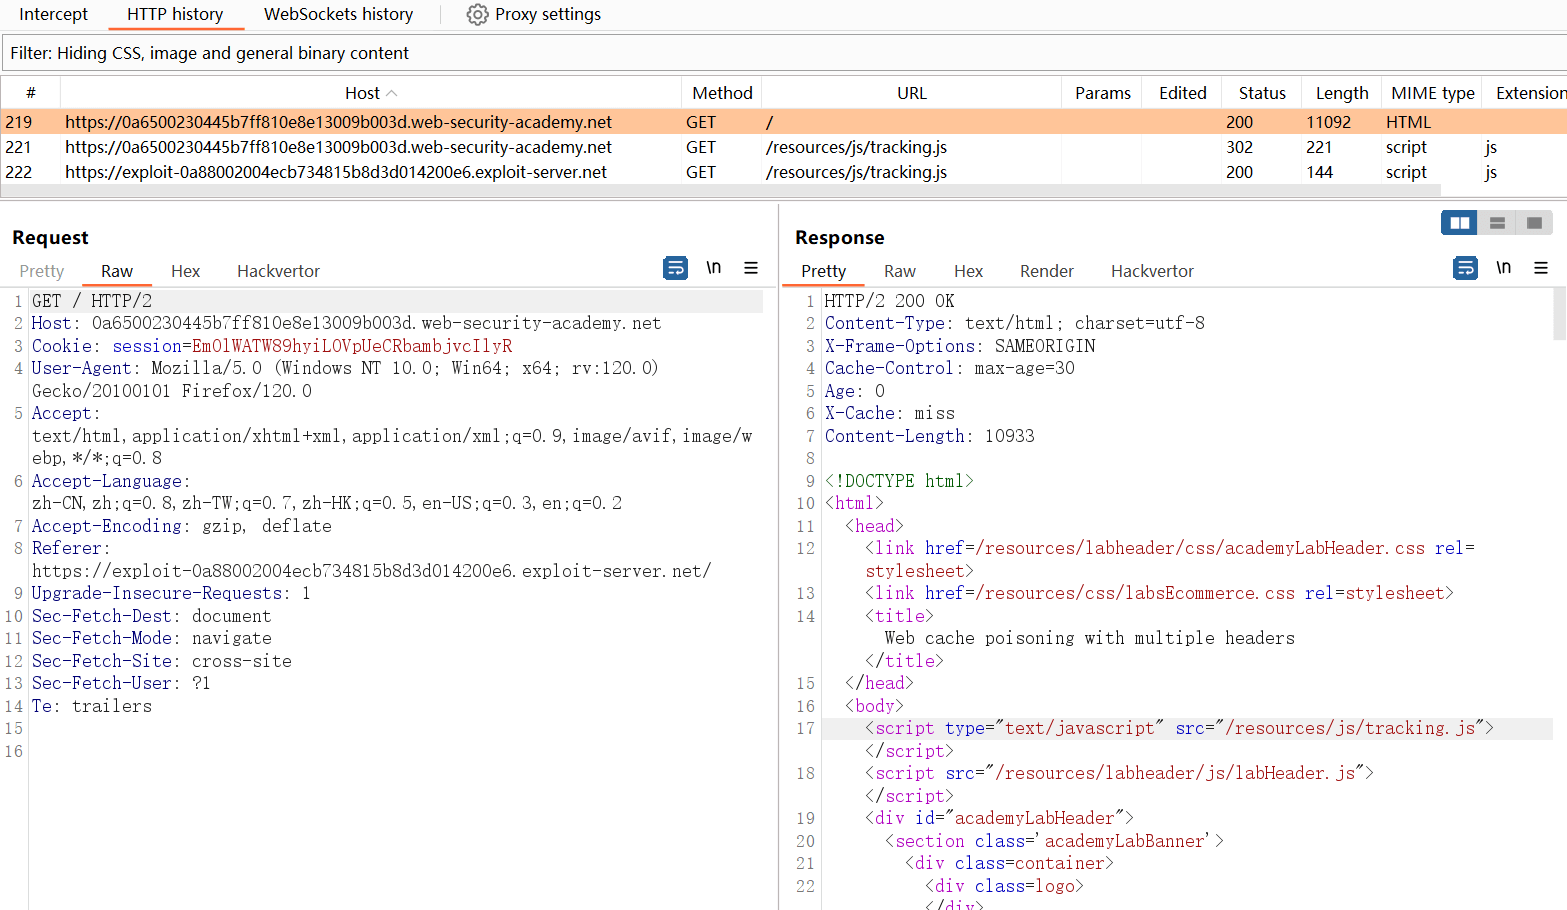The height and width of the screenshot is (910, 1567).
Task: Toggle word wrap icon in Request panel
Action: click(x=675, y=268)
